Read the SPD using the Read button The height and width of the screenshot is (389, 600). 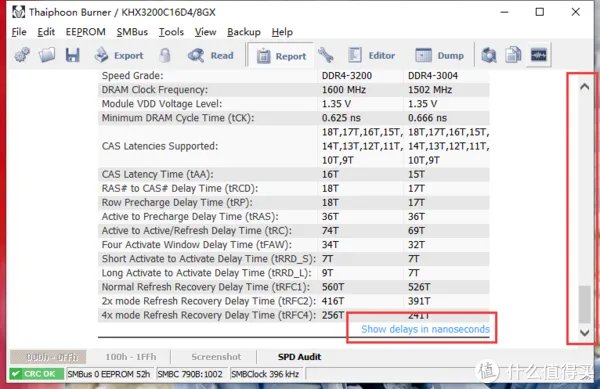210,55
